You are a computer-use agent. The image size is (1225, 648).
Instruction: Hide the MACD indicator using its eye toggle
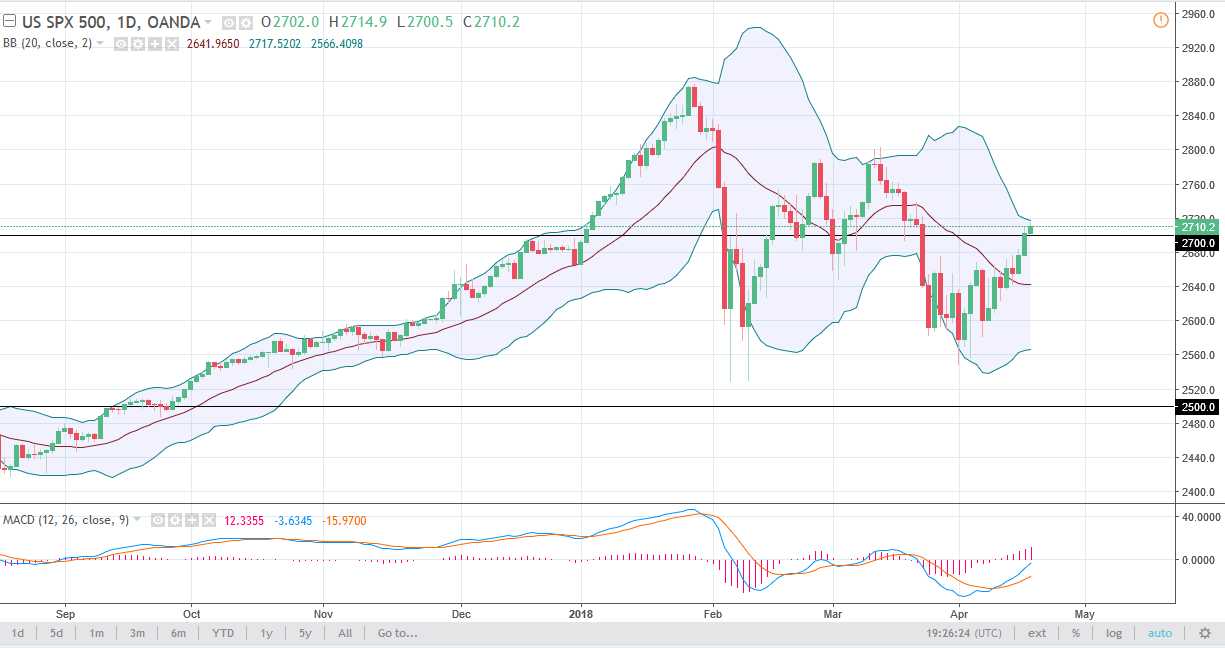tap(158, 520)
